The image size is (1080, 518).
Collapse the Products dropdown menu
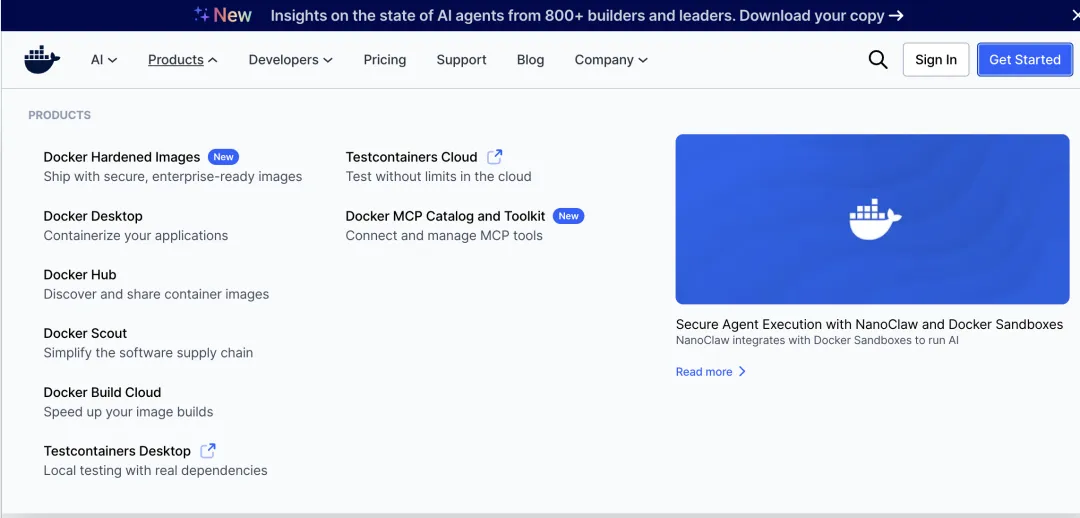click(182, 60)
